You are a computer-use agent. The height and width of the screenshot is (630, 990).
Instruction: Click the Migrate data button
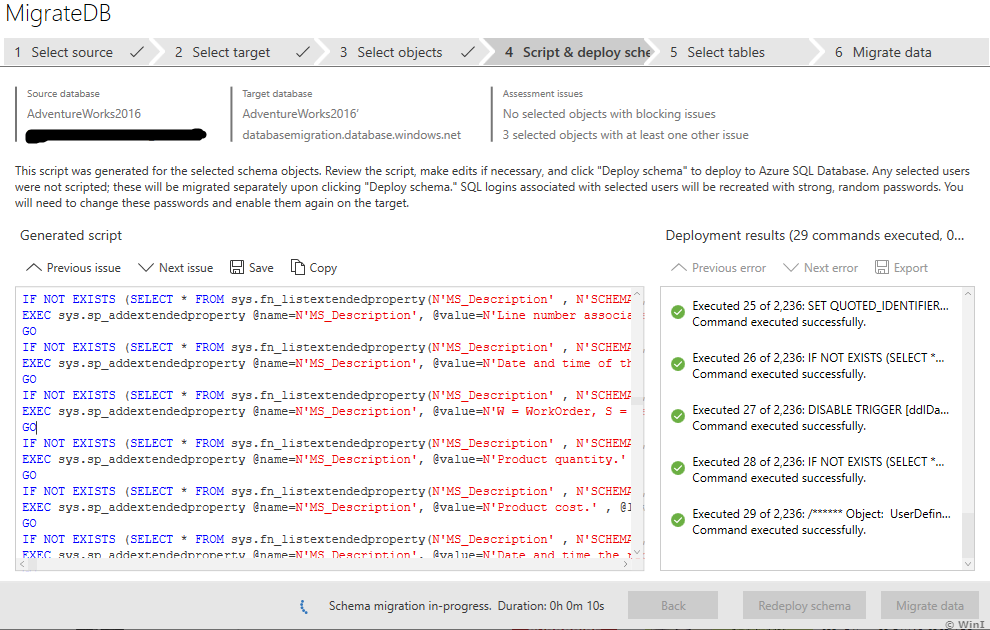coord(930,605)
